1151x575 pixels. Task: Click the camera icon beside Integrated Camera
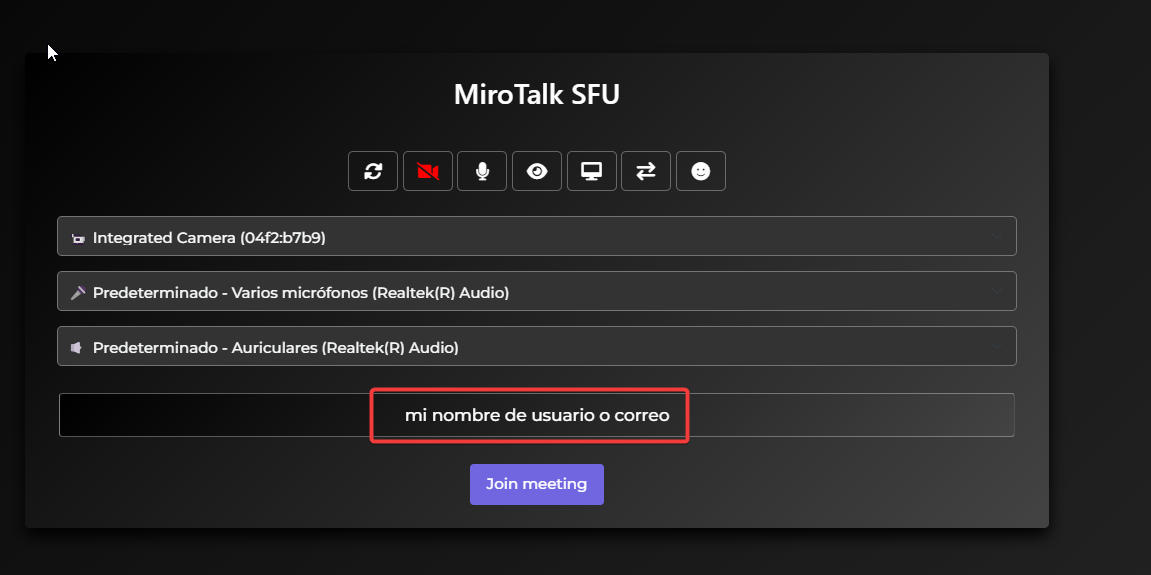click(x=78, y=238)
